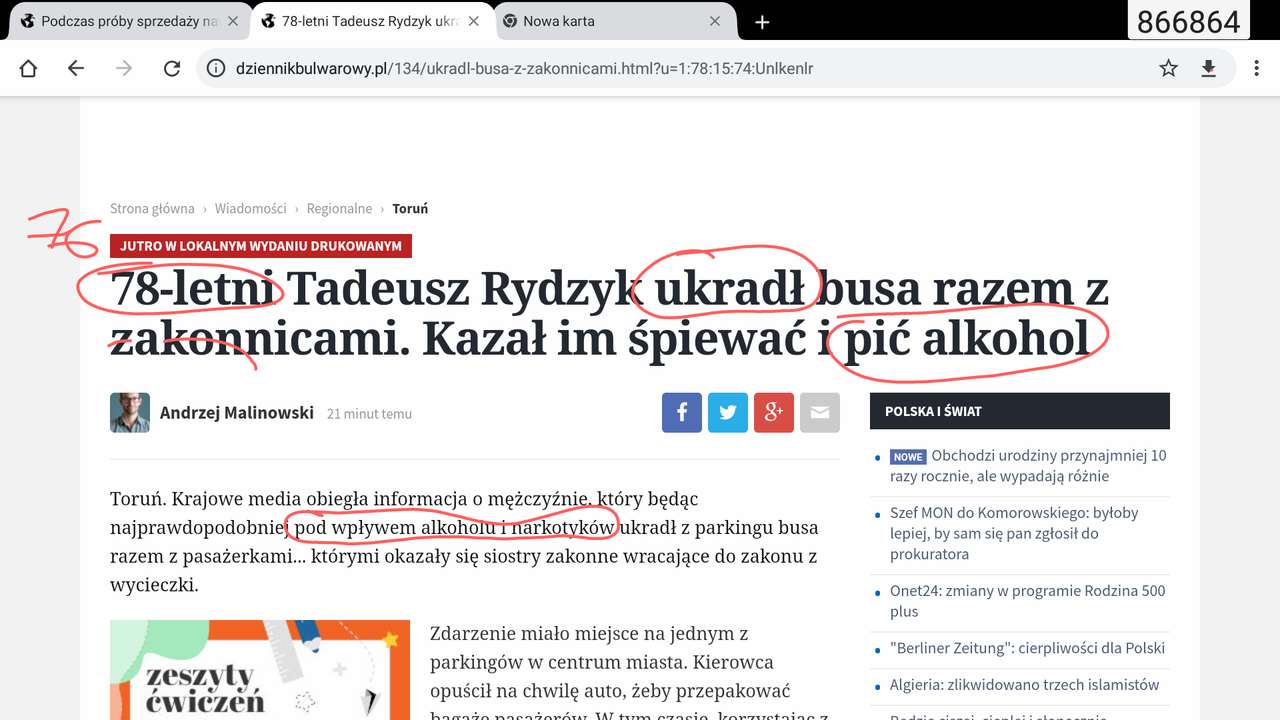This screenshot has width=1280, height=720.
Task: Click the article headline about Tadeusz Rydzyk
Action: click(609, 313)
